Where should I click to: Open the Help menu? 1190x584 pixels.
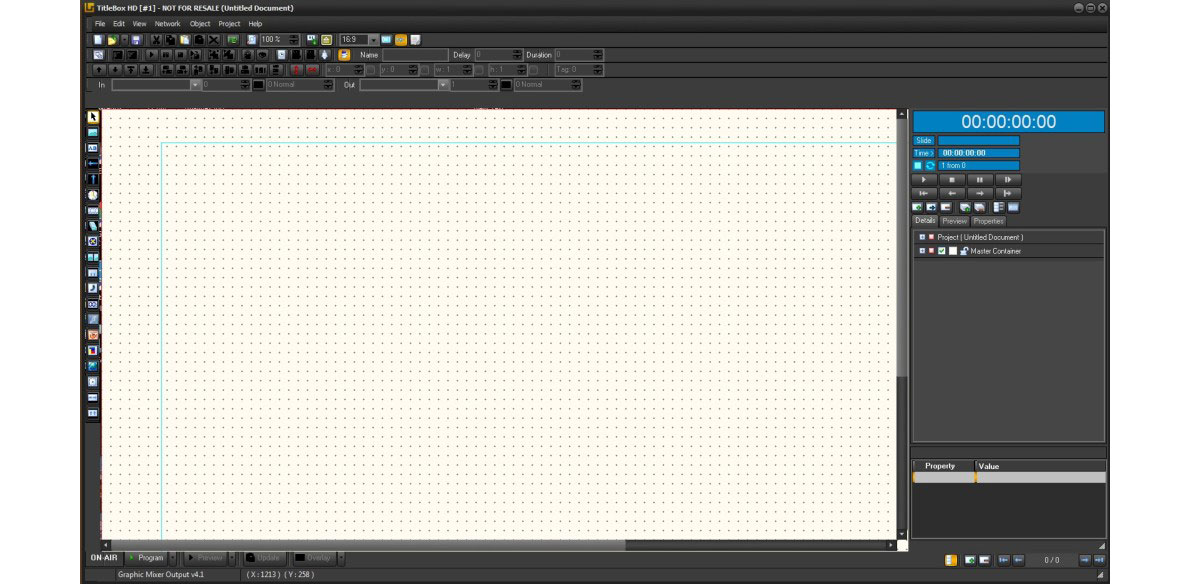click(255, 24)
